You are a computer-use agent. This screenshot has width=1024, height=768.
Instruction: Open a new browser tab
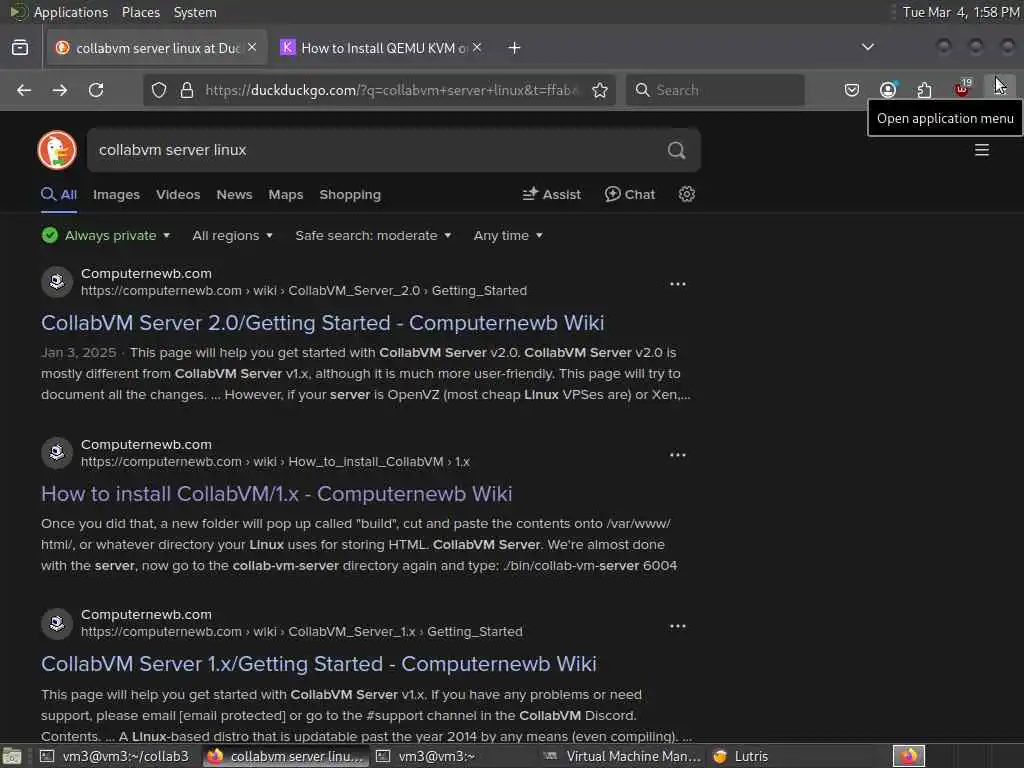coord(514,48)
